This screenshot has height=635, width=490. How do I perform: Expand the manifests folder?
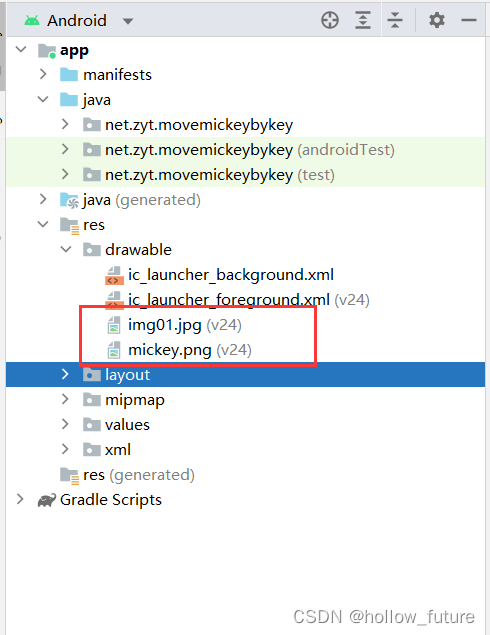click(x=43, y=74)
